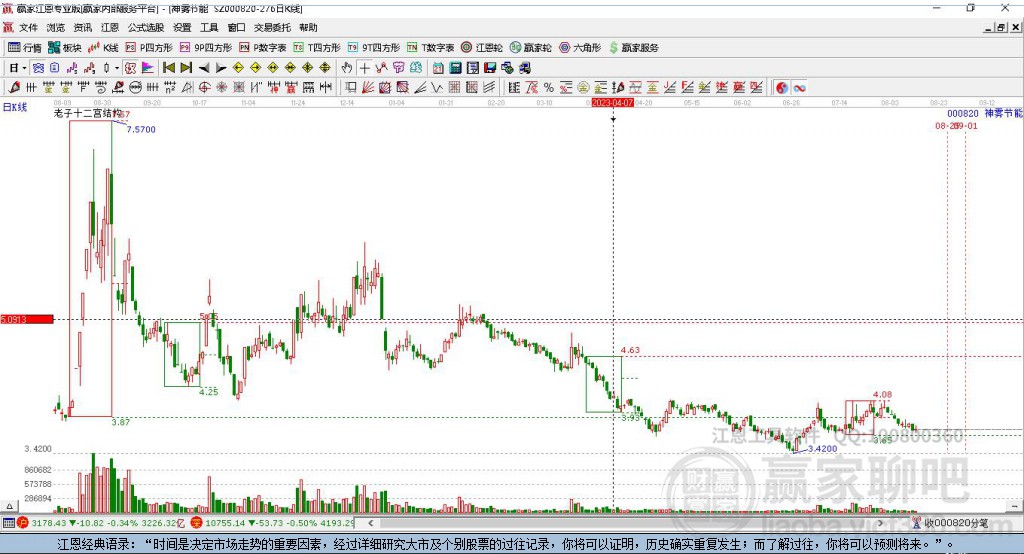Select the hand pan tool
The width and height of the screenshot is (1024, 554).
347,68
